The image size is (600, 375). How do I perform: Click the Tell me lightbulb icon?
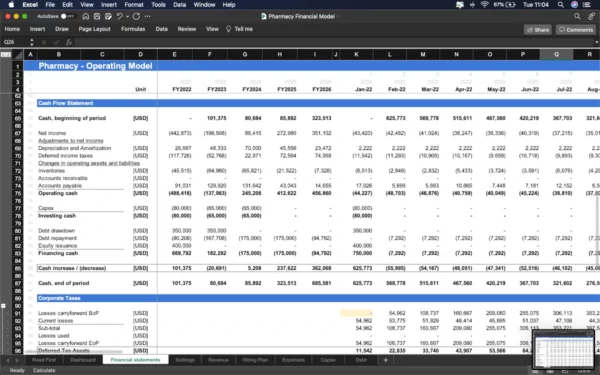[x=228, y=29]
